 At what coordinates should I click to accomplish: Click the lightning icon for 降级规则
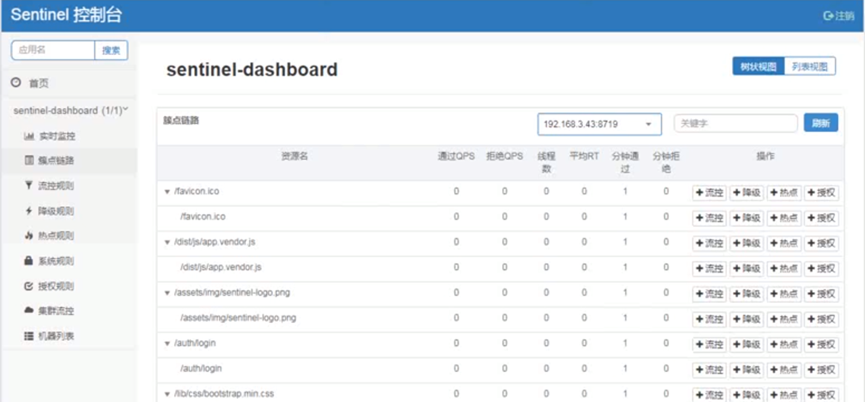click(29, 211)
